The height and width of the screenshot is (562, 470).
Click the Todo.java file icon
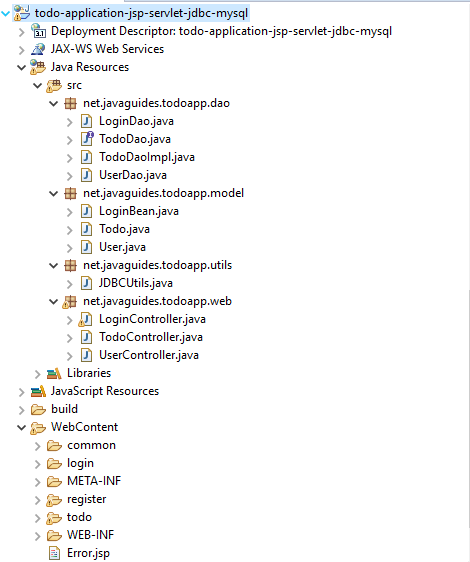(x=86, y=229)
